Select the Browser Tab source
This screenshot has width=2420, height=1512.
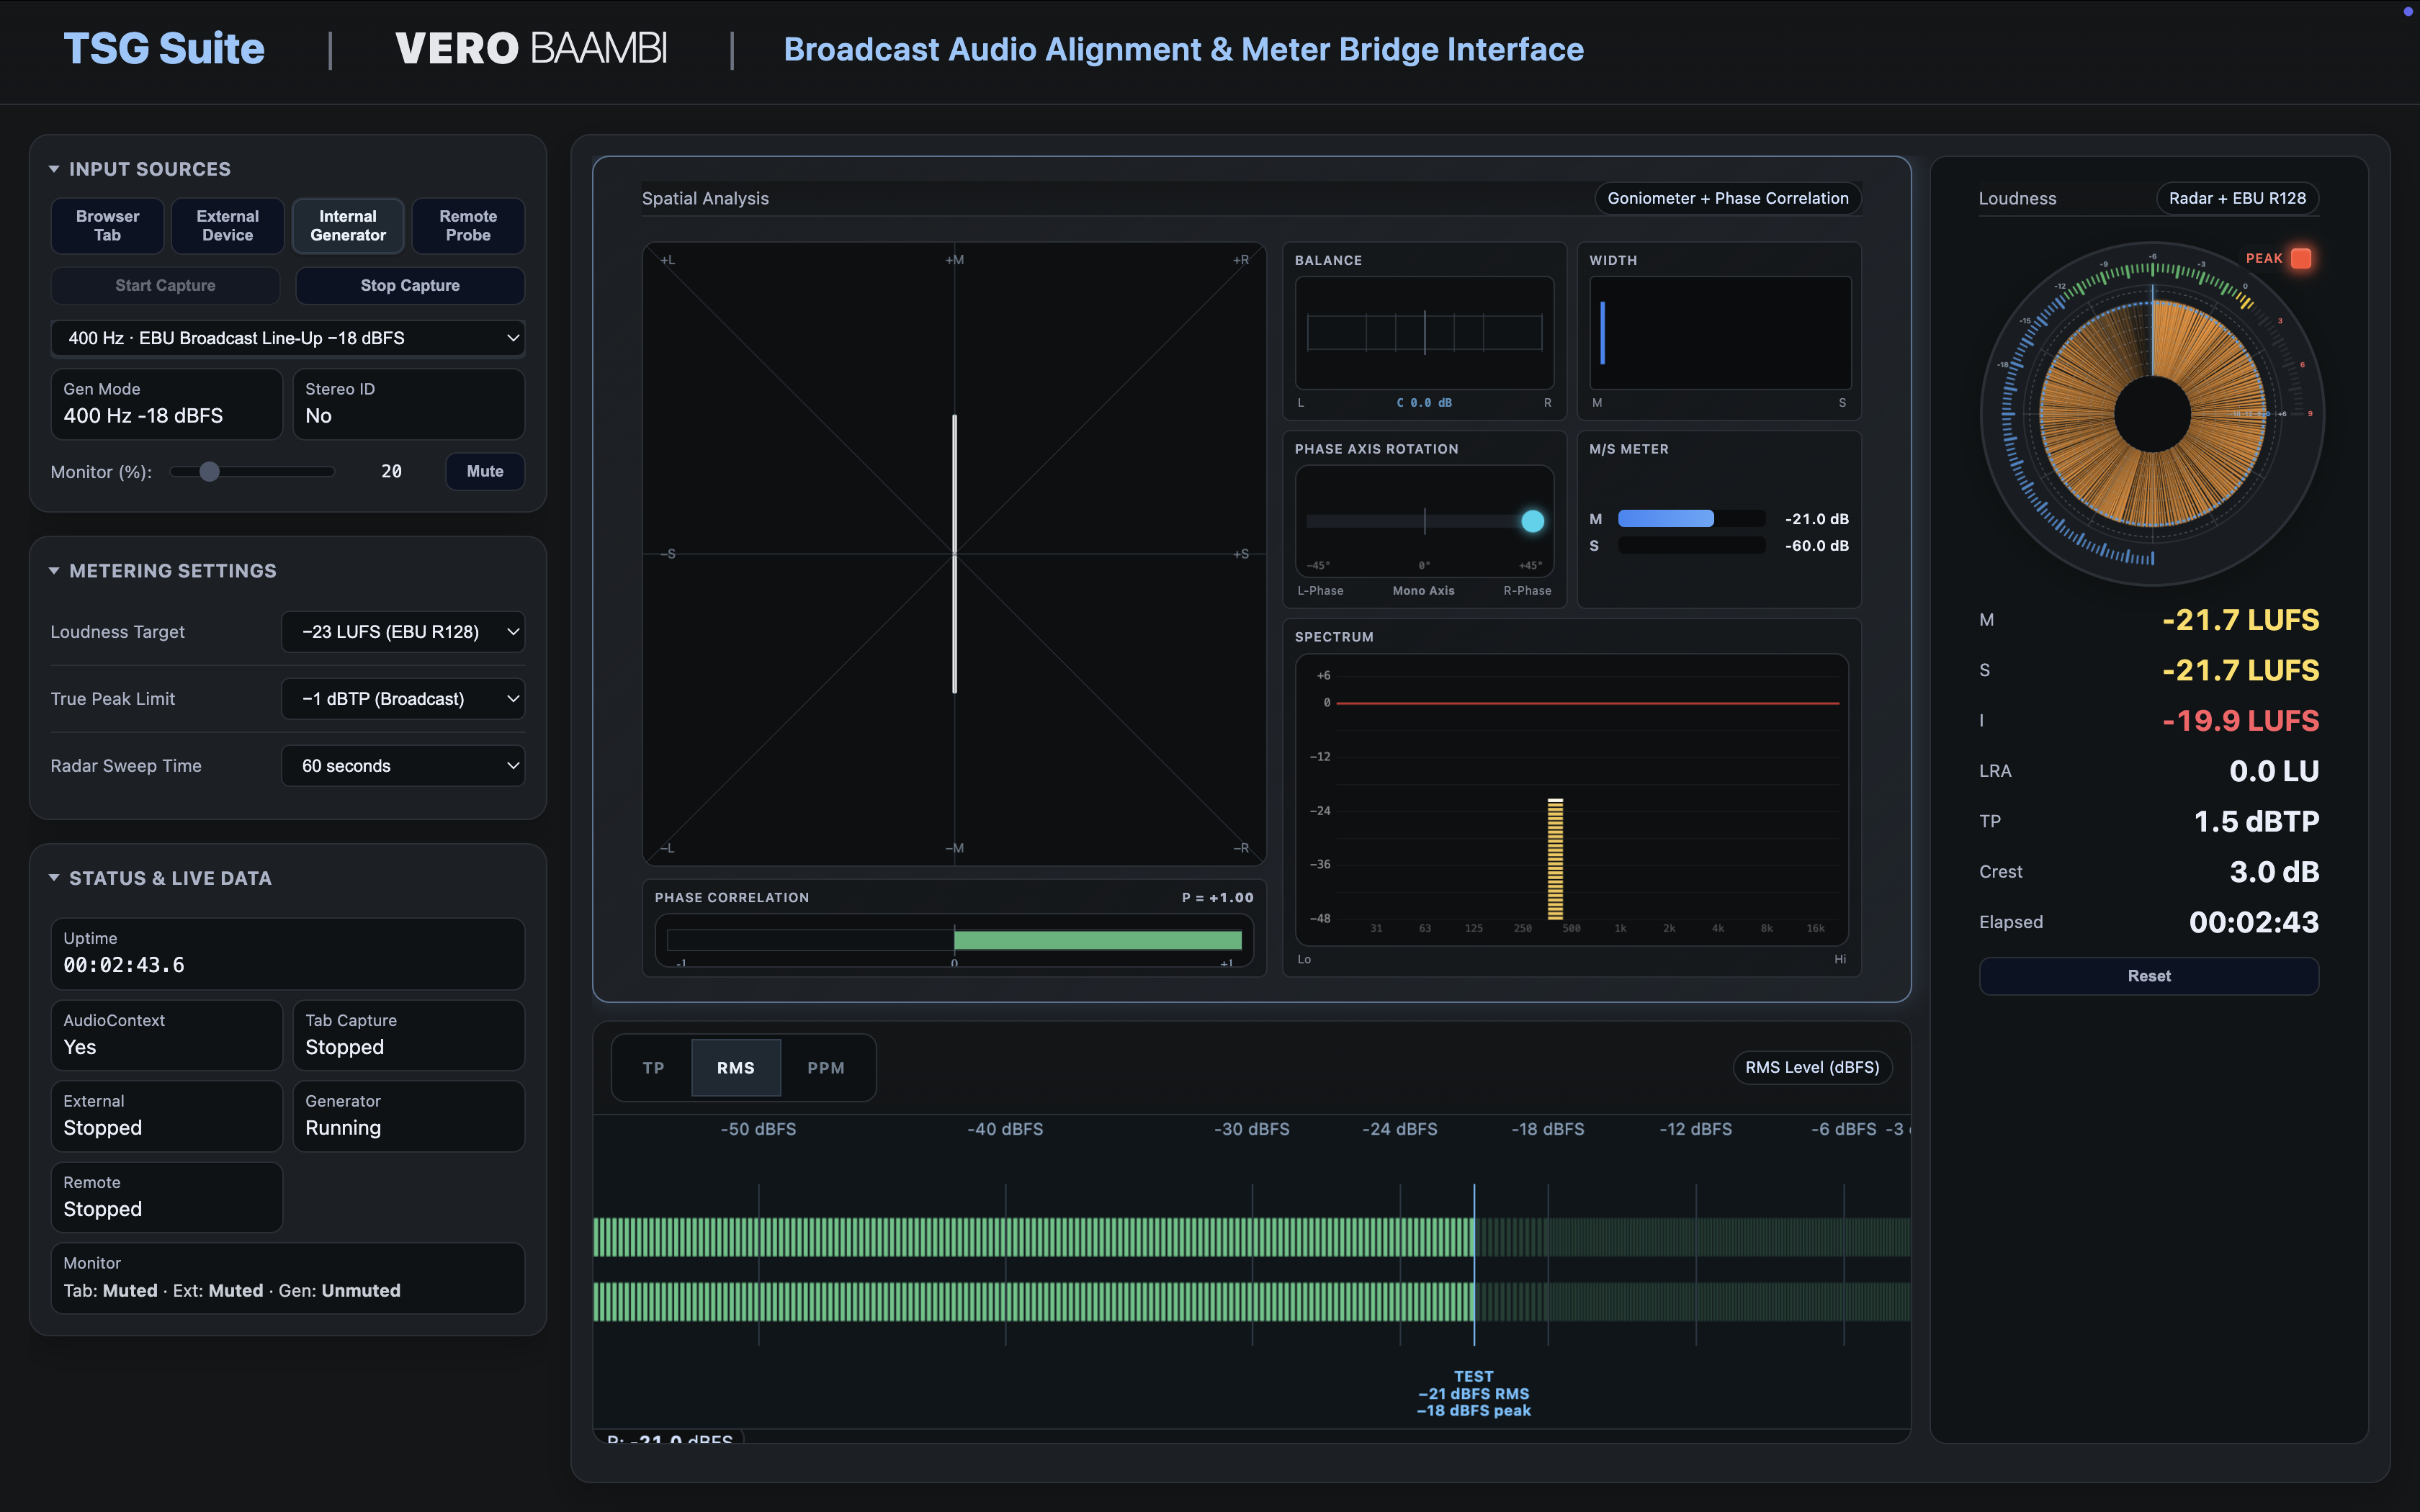point(108,226)
